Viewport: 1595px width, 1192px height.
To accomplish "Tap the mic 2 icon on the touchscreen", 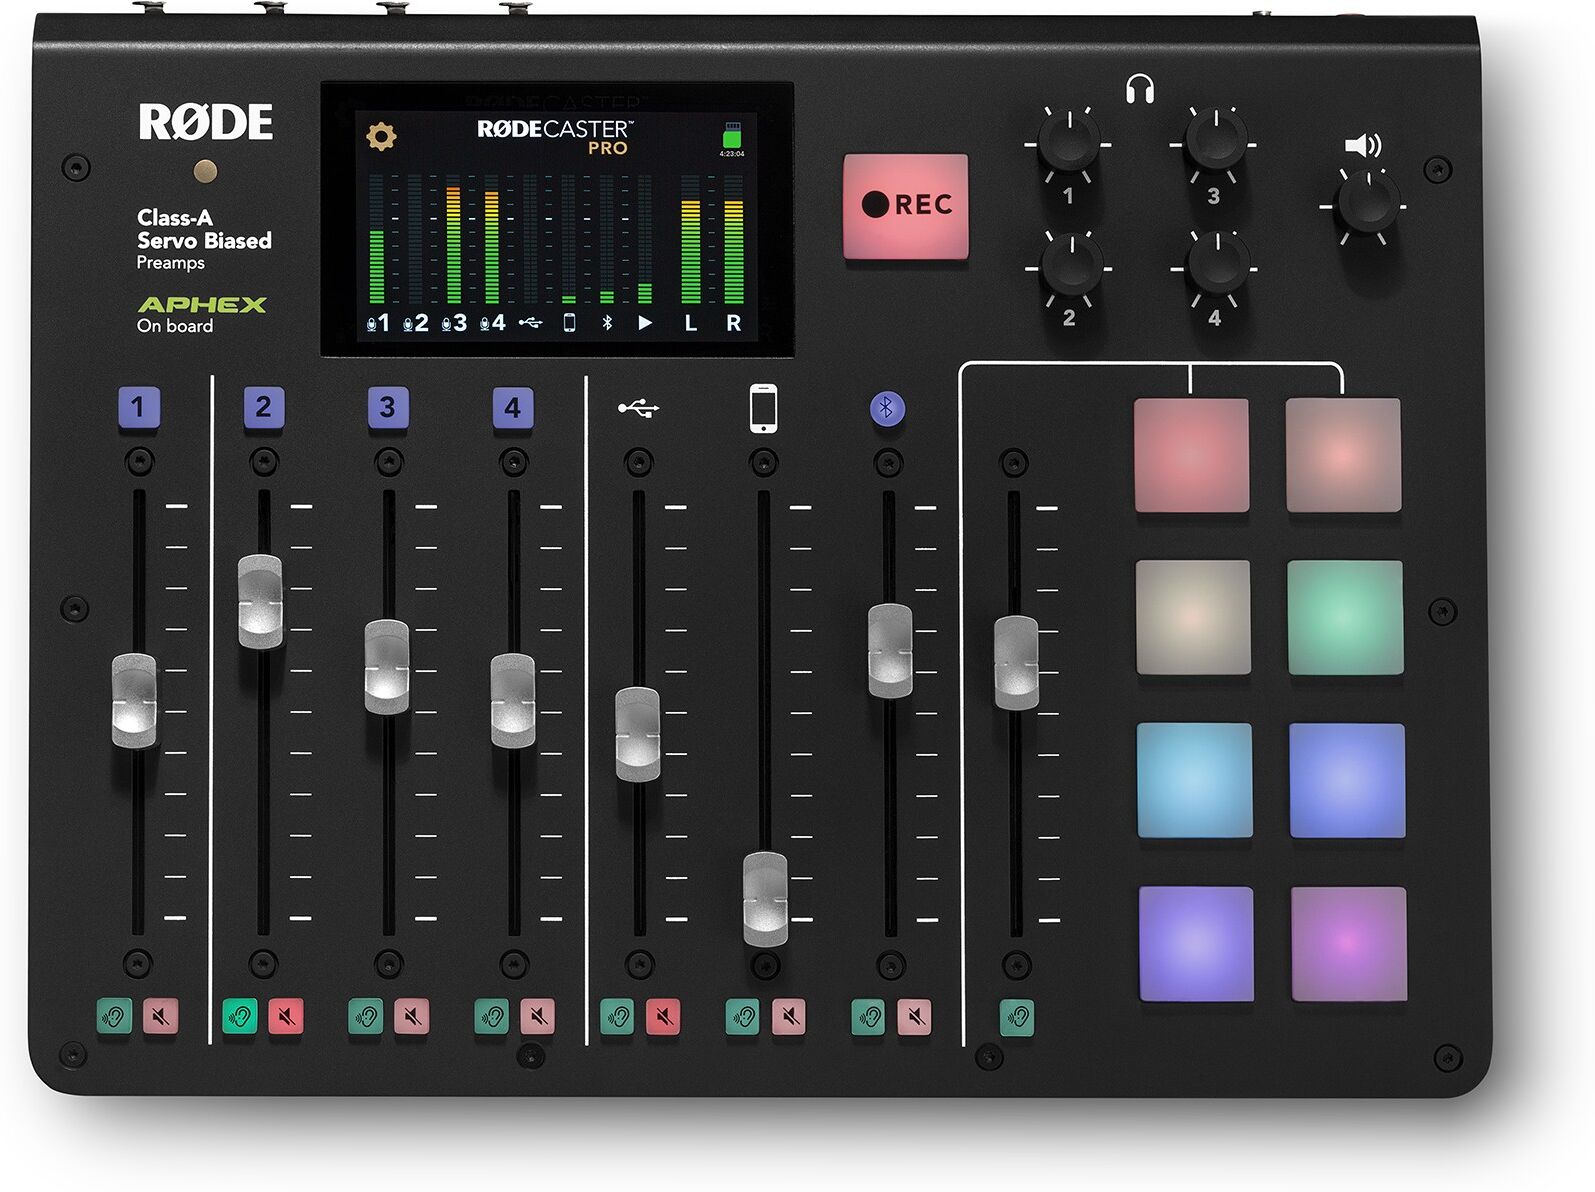I will 415,323.
